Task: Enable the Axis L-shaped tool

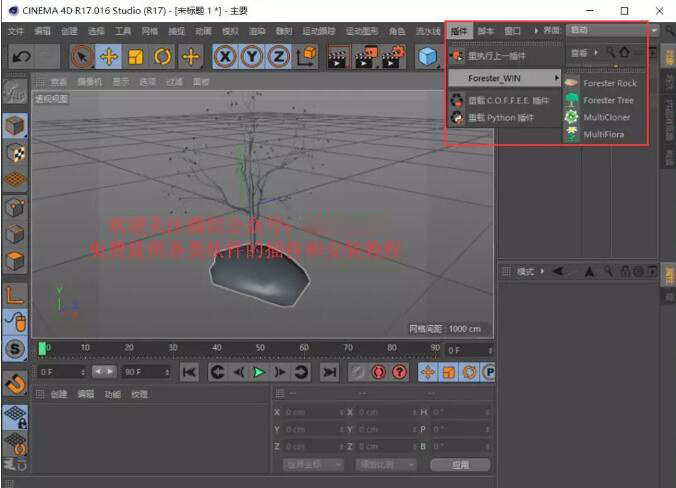Action: click(15, 295)
